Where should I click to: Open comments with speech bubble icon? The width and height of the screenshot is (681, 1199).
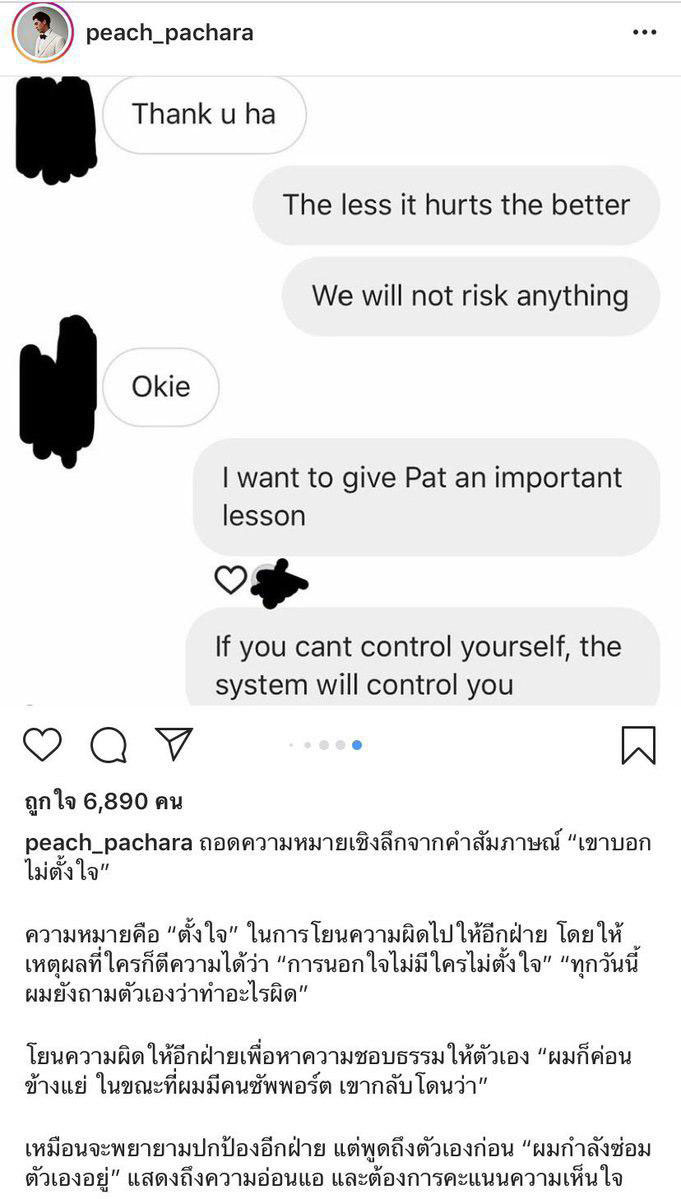[x=109, y=745]
